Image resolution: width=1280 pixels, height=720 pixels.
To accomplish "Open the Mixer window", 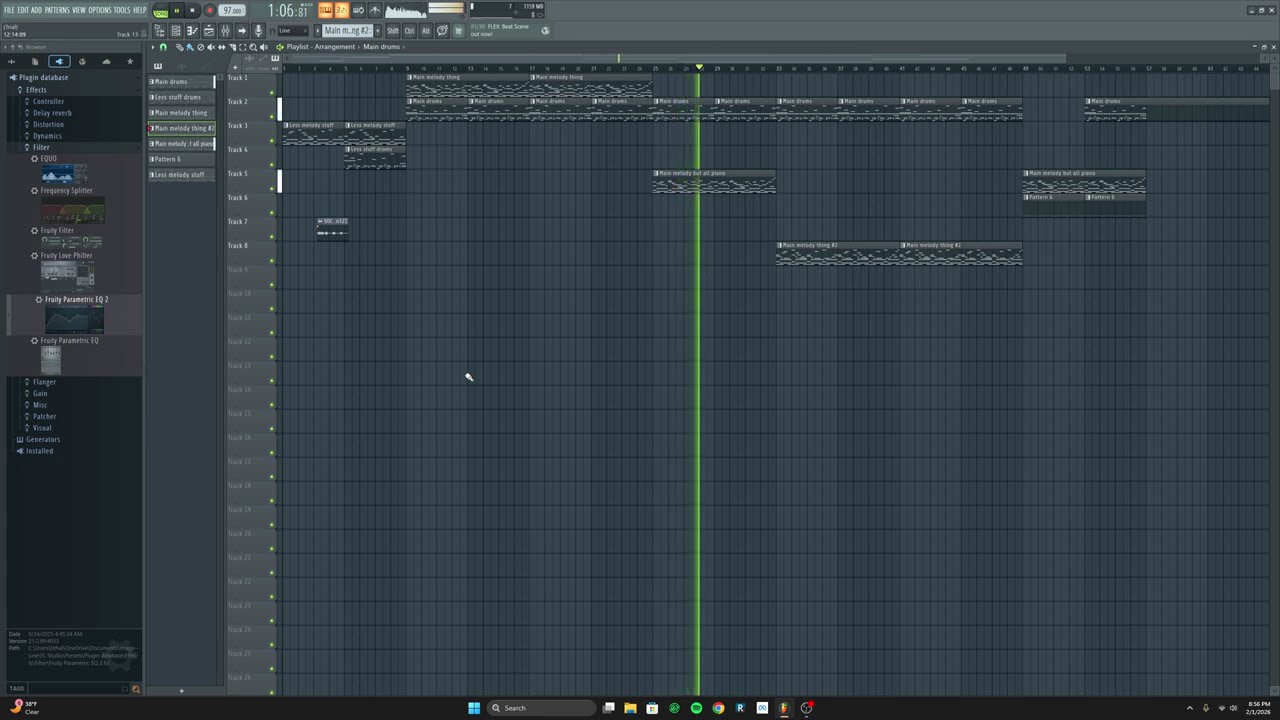I will coord(224,31).
